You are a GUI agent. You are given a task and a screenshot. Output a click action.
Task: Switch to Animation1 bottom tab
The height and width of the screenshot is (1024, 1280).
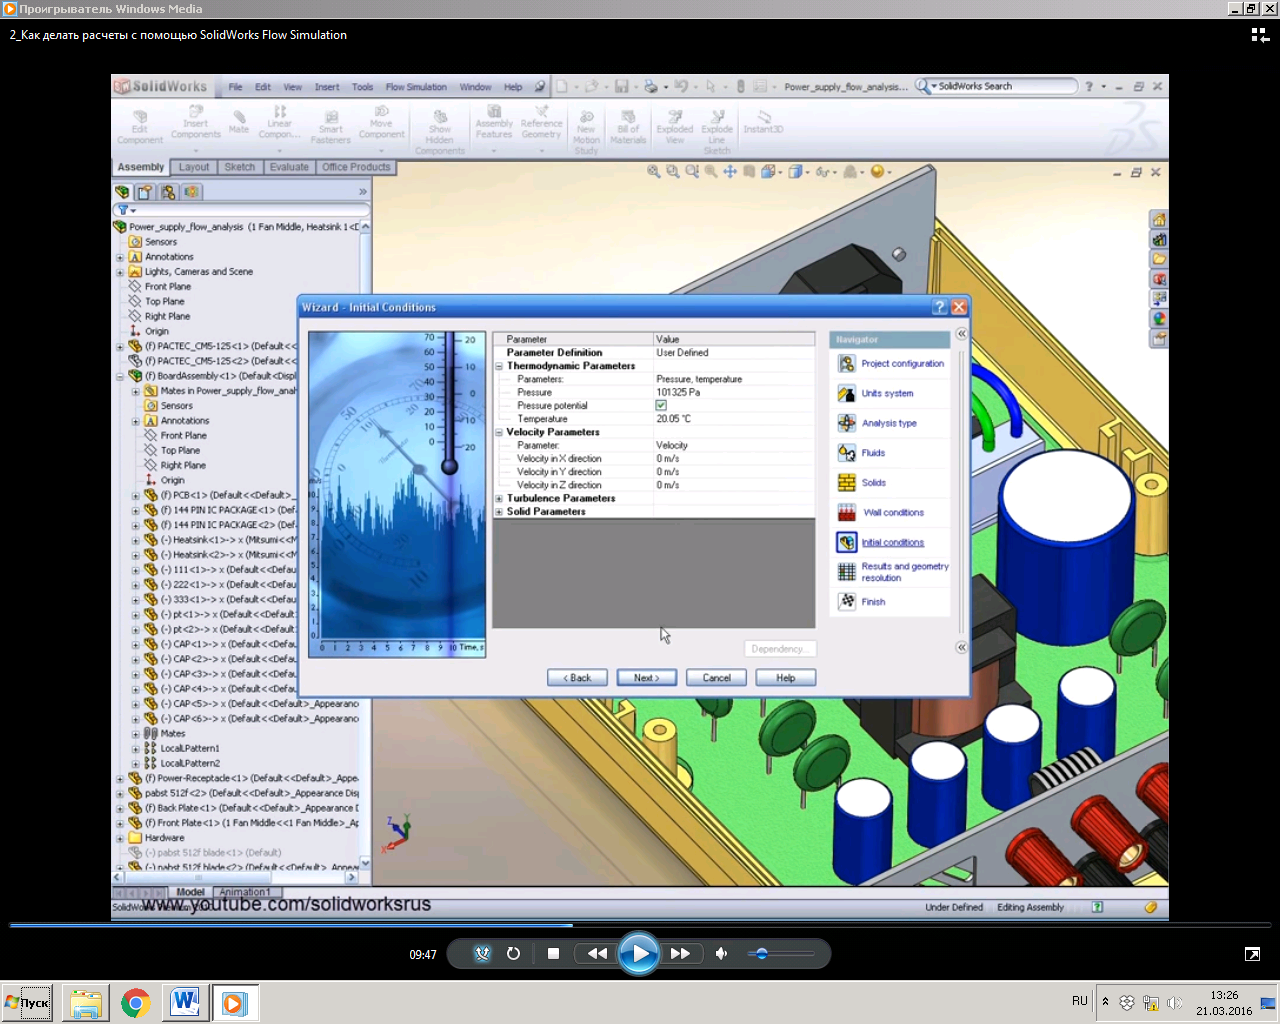[244, 892]
